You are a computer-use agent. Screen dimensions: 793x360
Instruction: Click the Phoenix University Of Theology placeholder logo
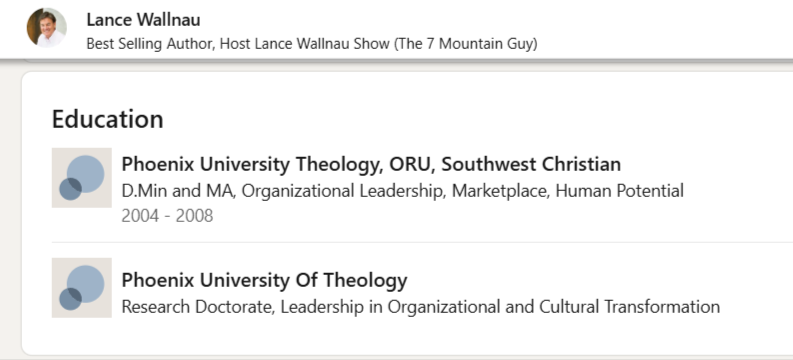click(x=82, y=288)
